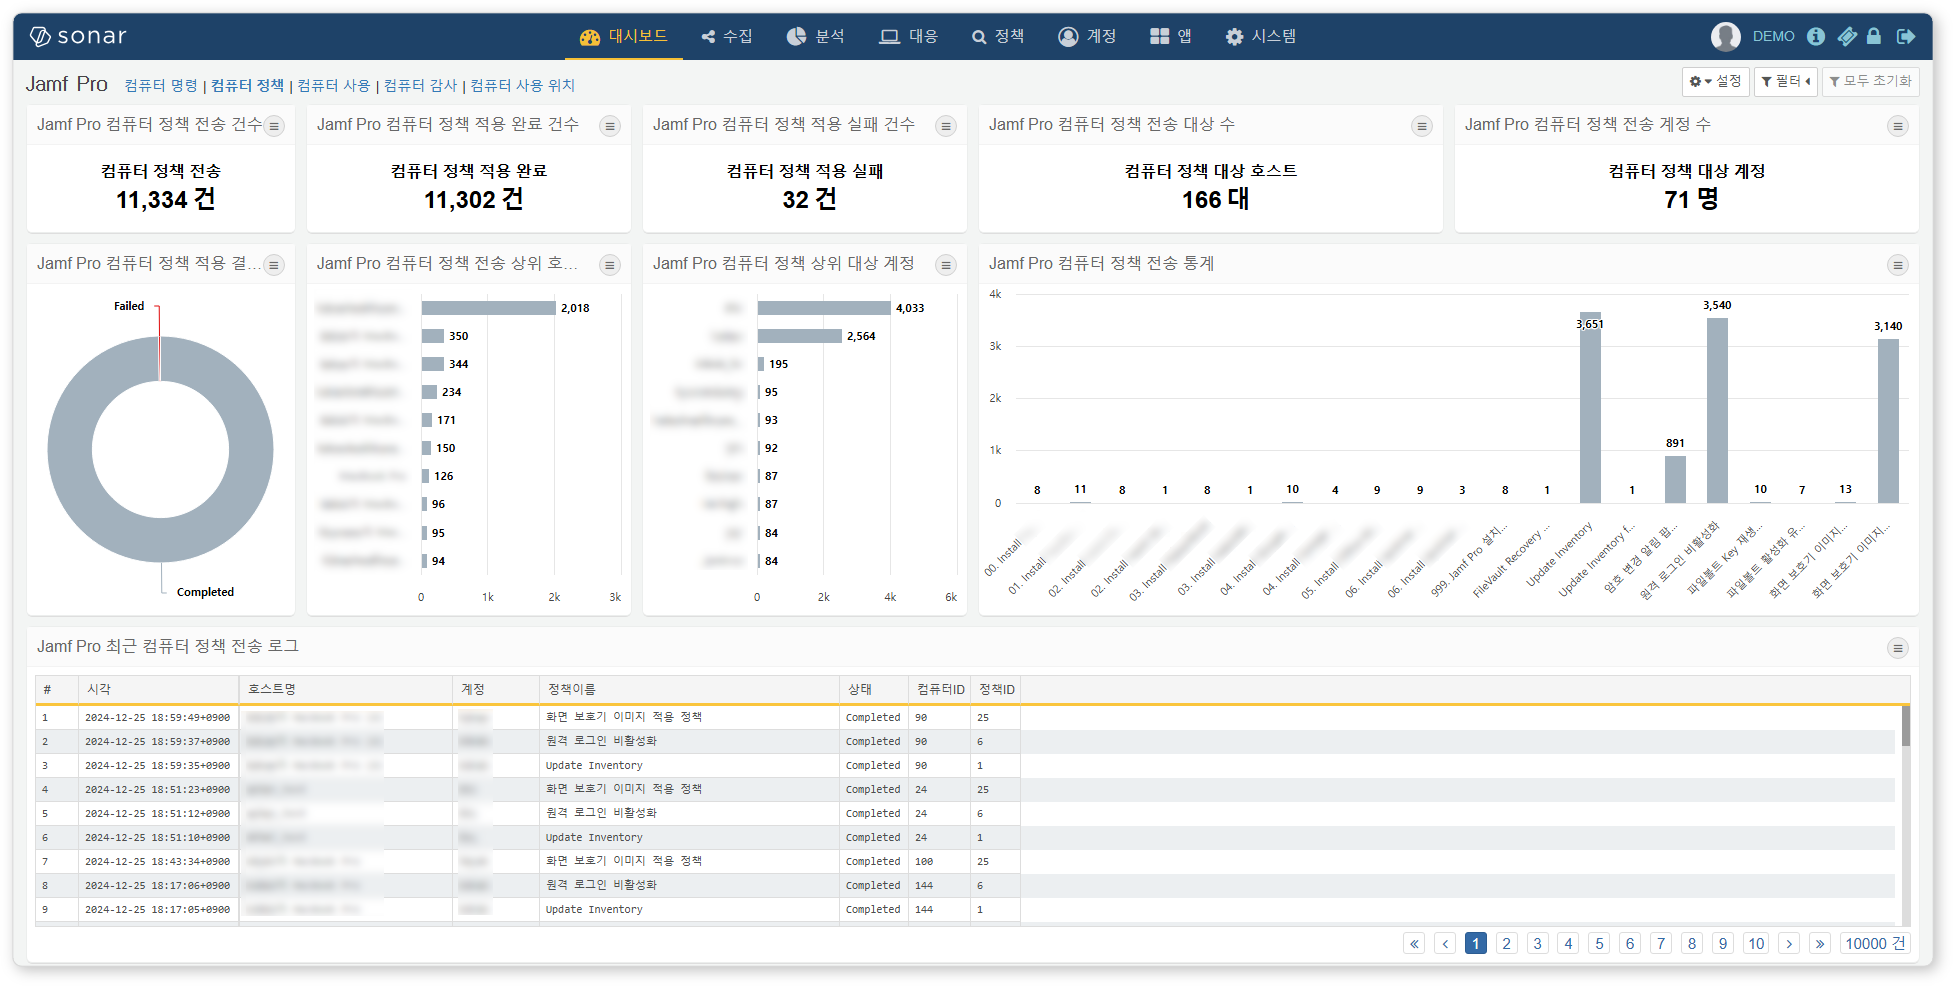
Task: Click the 10000 건 total count
Action: pos(1875,944)
